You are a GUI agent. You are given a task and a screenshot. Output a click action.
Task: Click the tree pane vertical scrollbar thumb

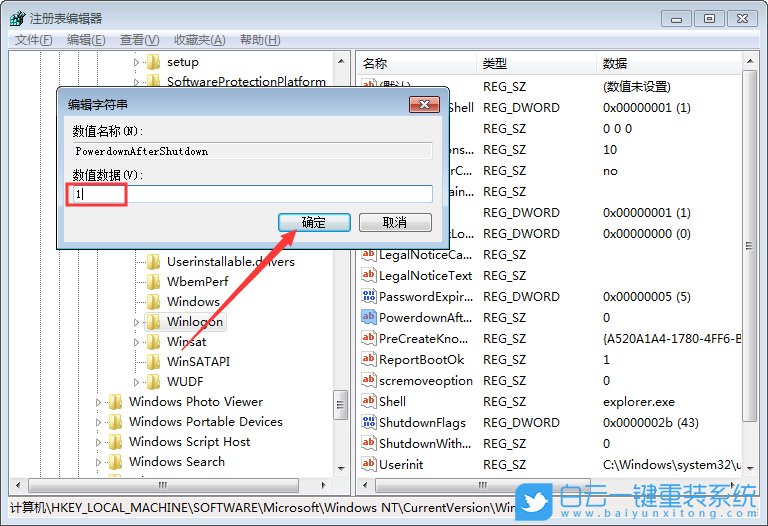point(340,405)
